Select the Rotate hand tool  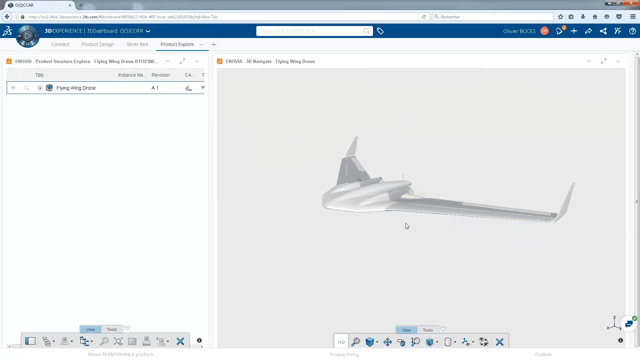[401, 342]
